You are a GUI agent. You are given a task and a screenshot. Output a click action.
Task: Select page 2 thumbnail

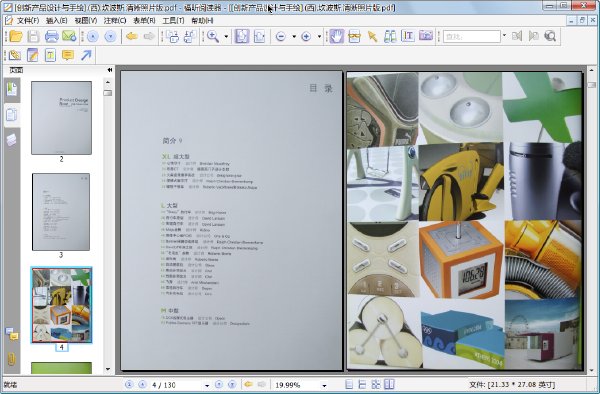(x=61, y=118)
